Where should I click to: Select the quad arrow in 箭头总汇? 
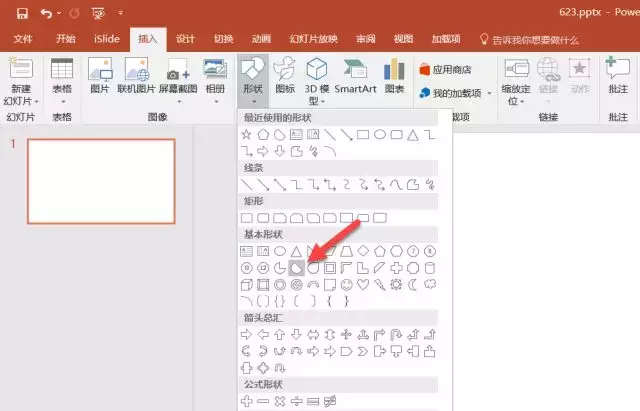tap(347, 335)
